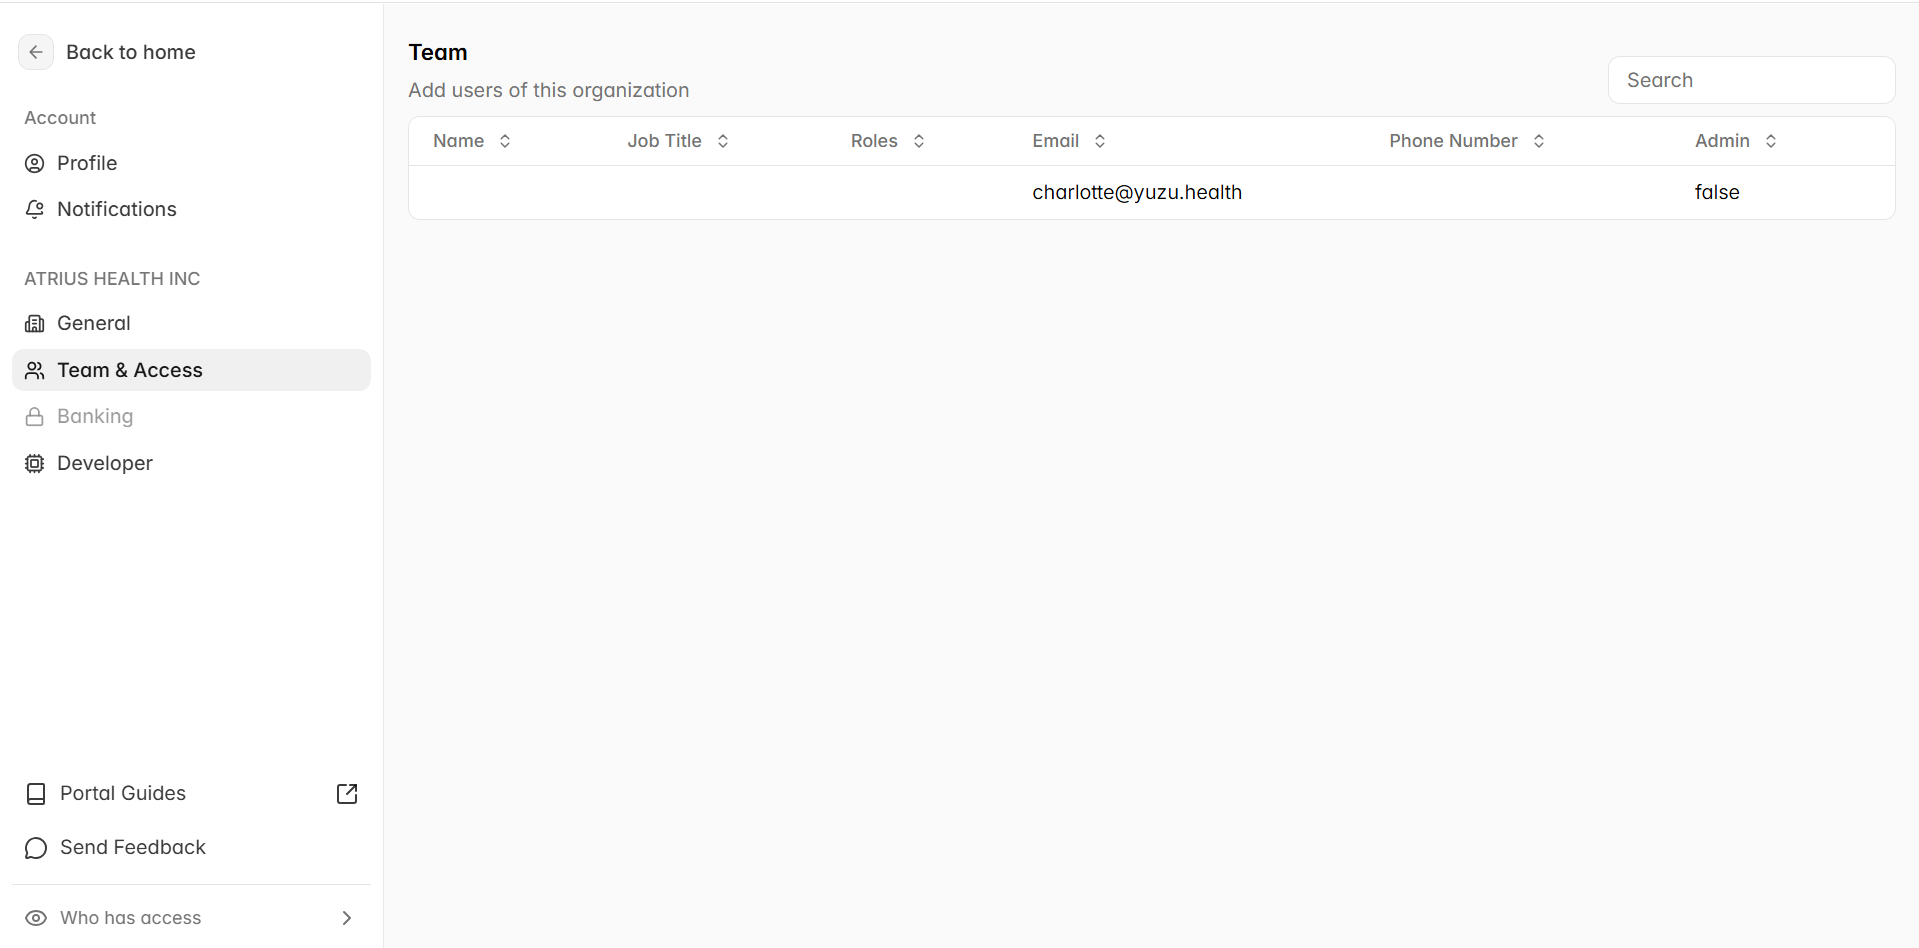
Task: Sort table by Admin column arrows
Action: point(1771,141)
